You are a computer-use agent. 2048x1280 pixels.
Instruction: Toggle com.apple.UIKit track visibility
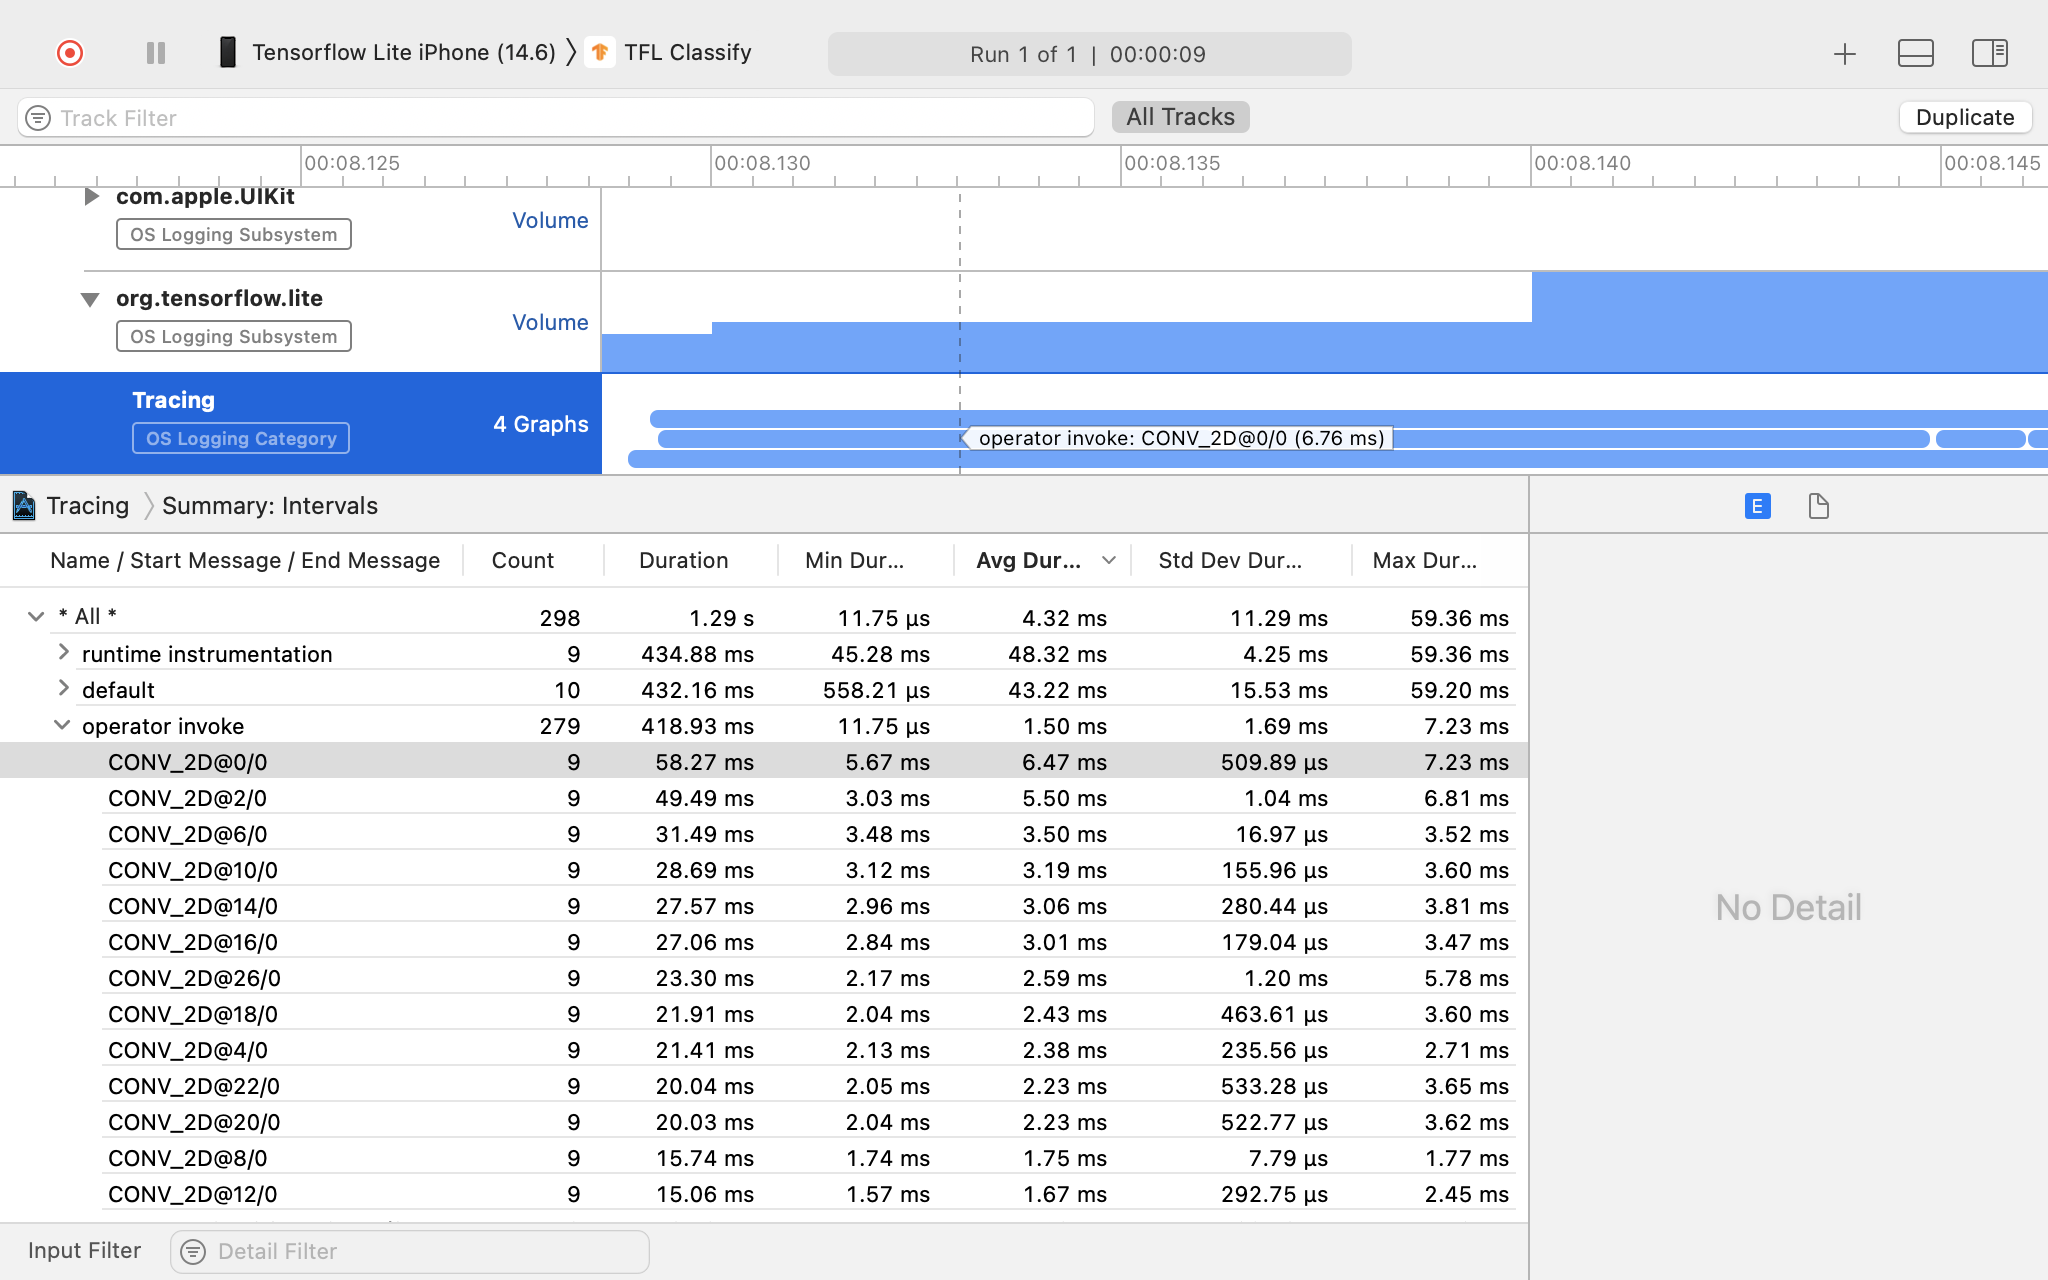pos(91,196)
